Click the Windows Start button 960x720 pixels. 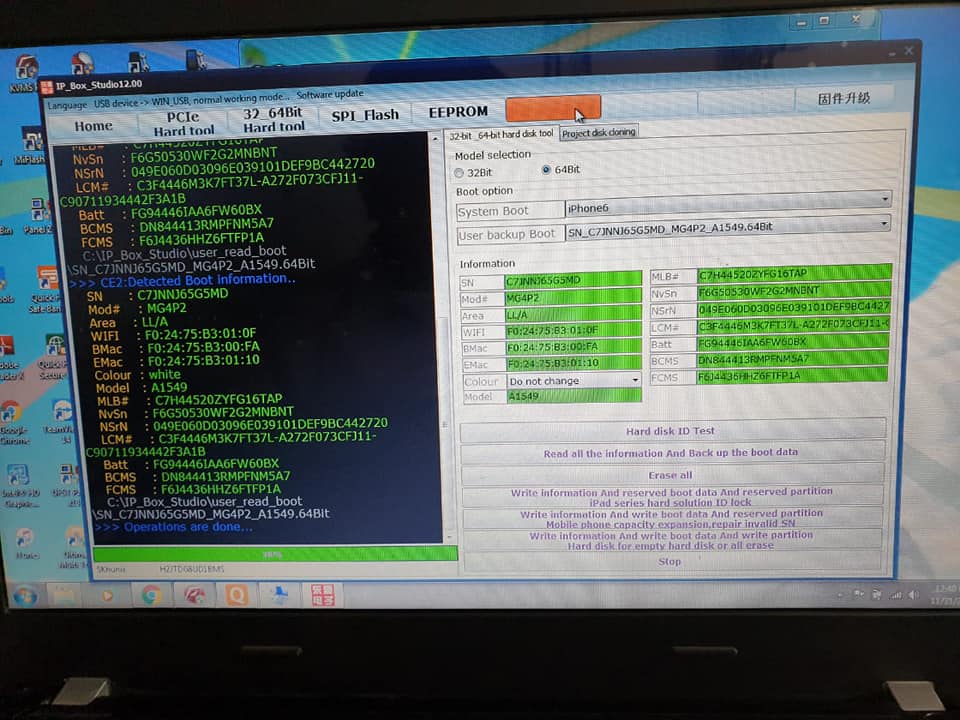[26, 596]
